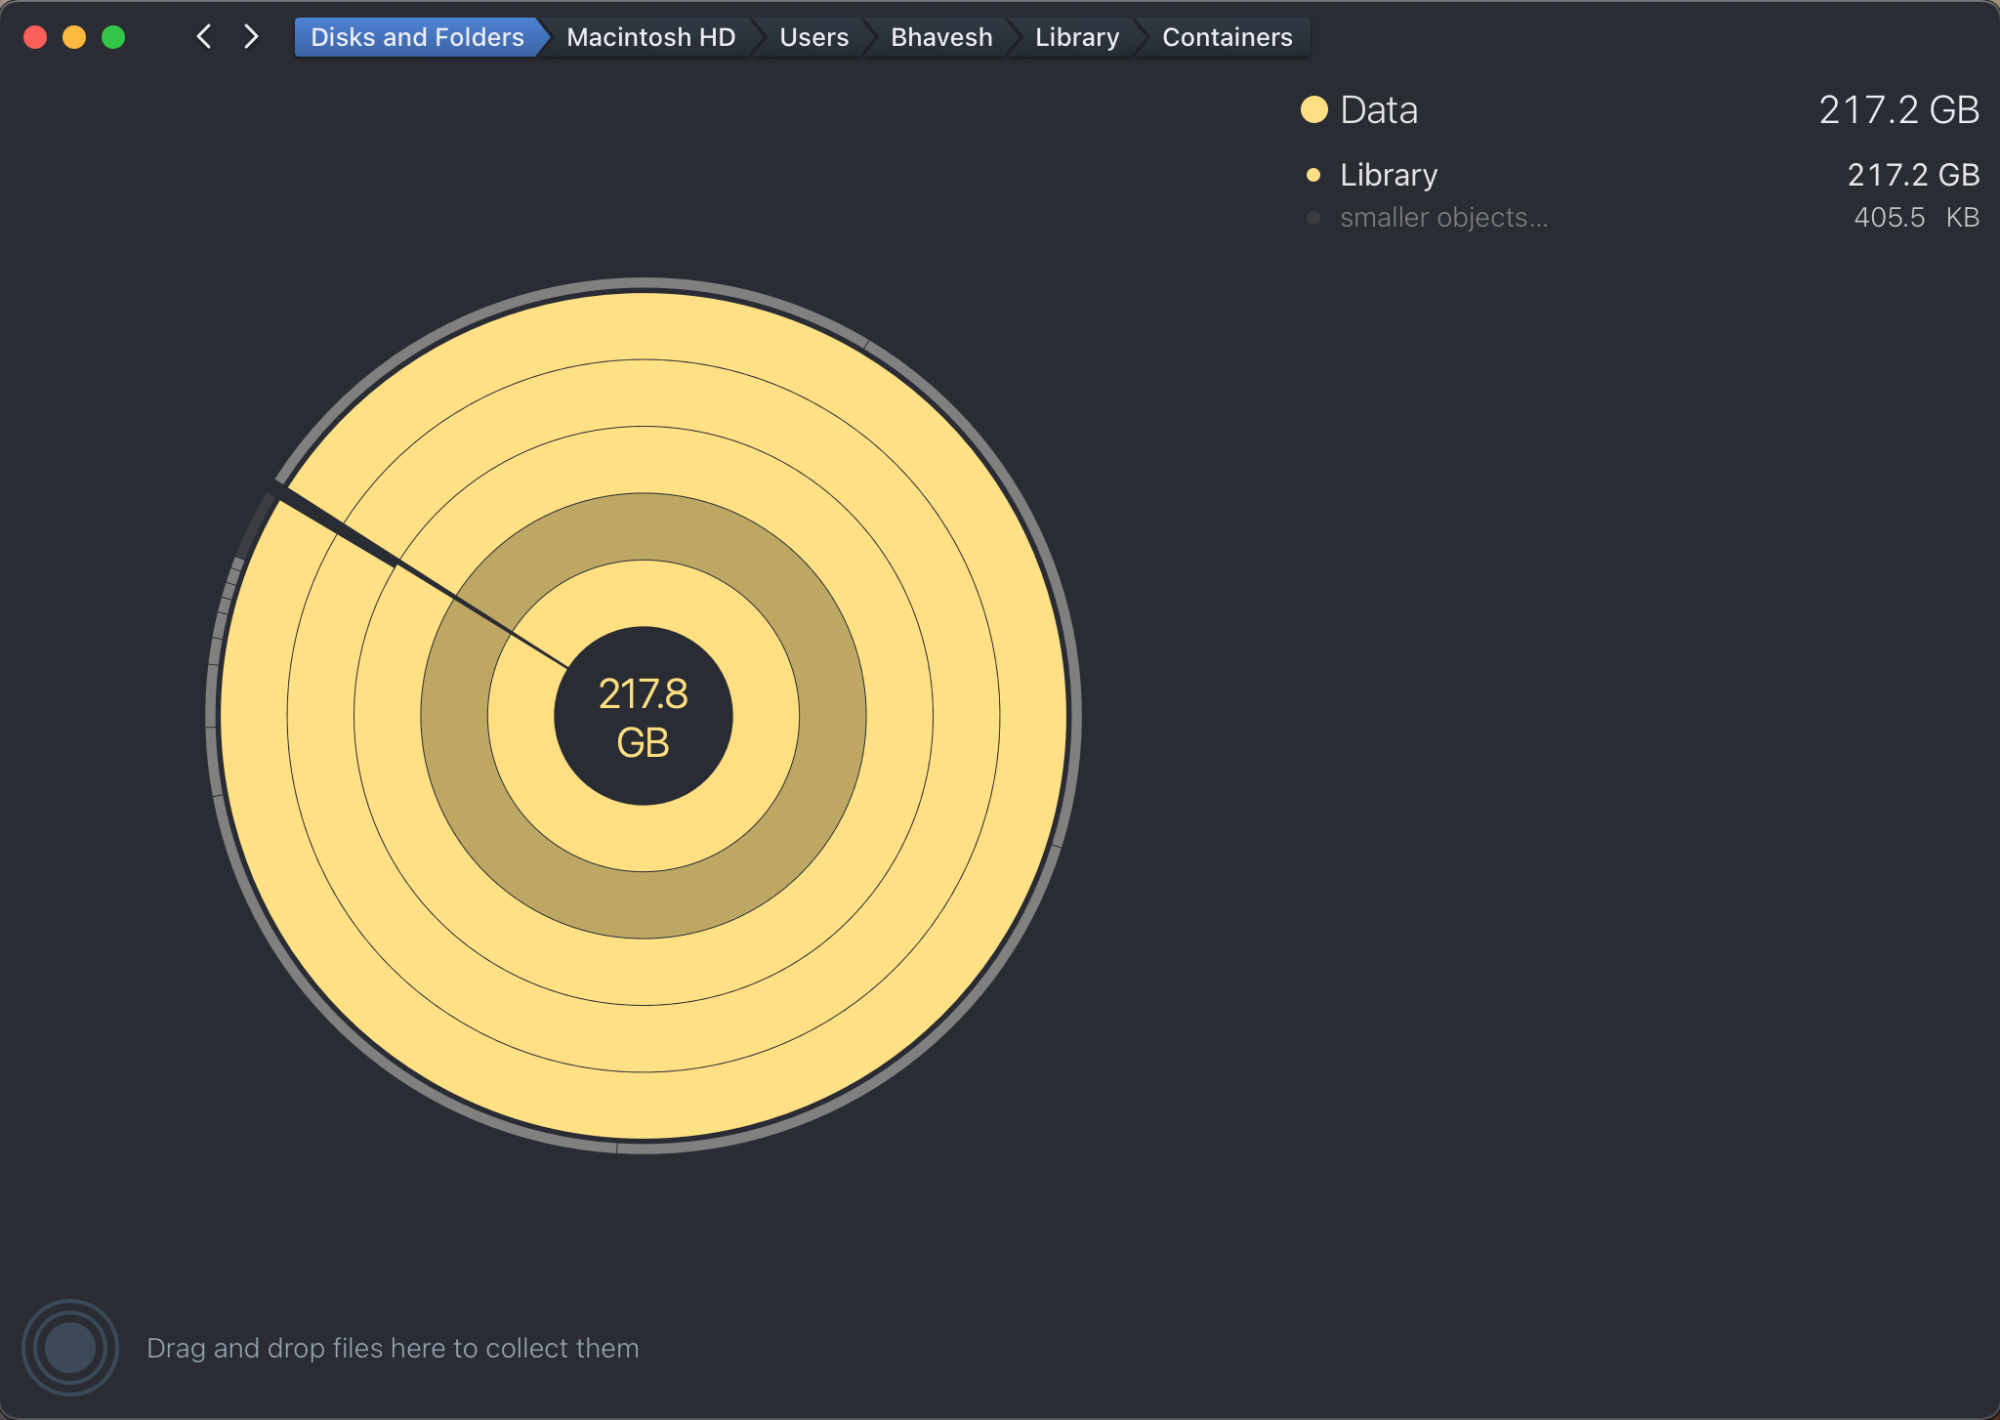Viewport: 2000px width, 1420px height.
Task: Enter full screen with green button
Action: coord(113,37)
